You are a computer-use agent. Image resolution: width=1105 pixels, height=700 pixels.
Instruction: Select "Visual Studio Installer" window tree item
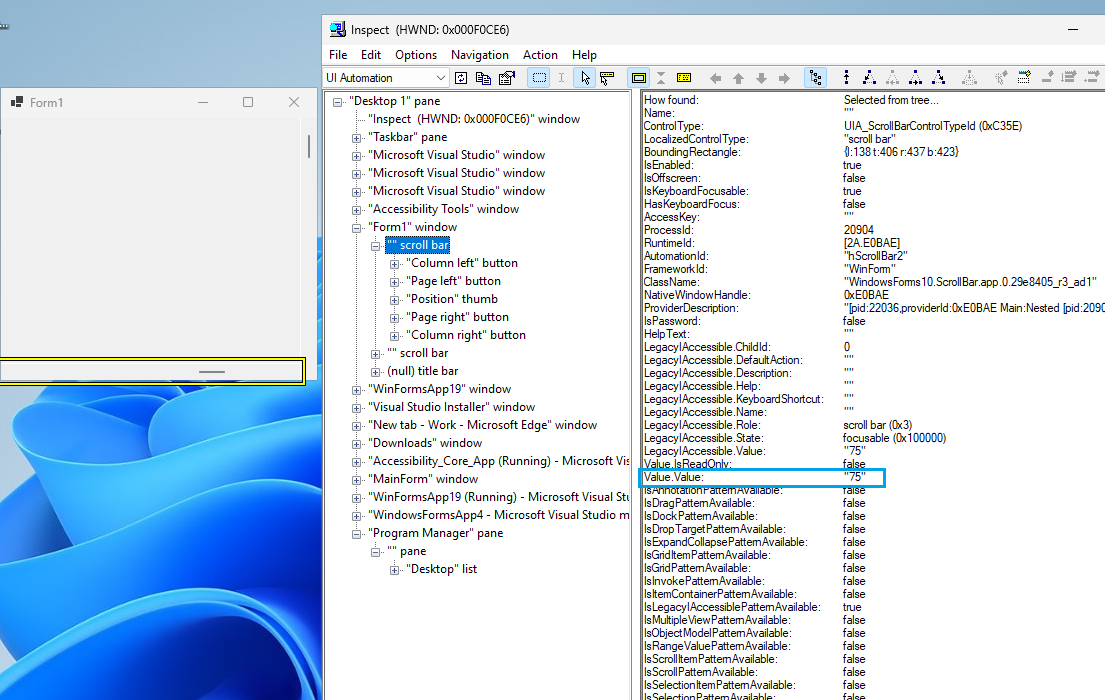click(x=452, y=407)
